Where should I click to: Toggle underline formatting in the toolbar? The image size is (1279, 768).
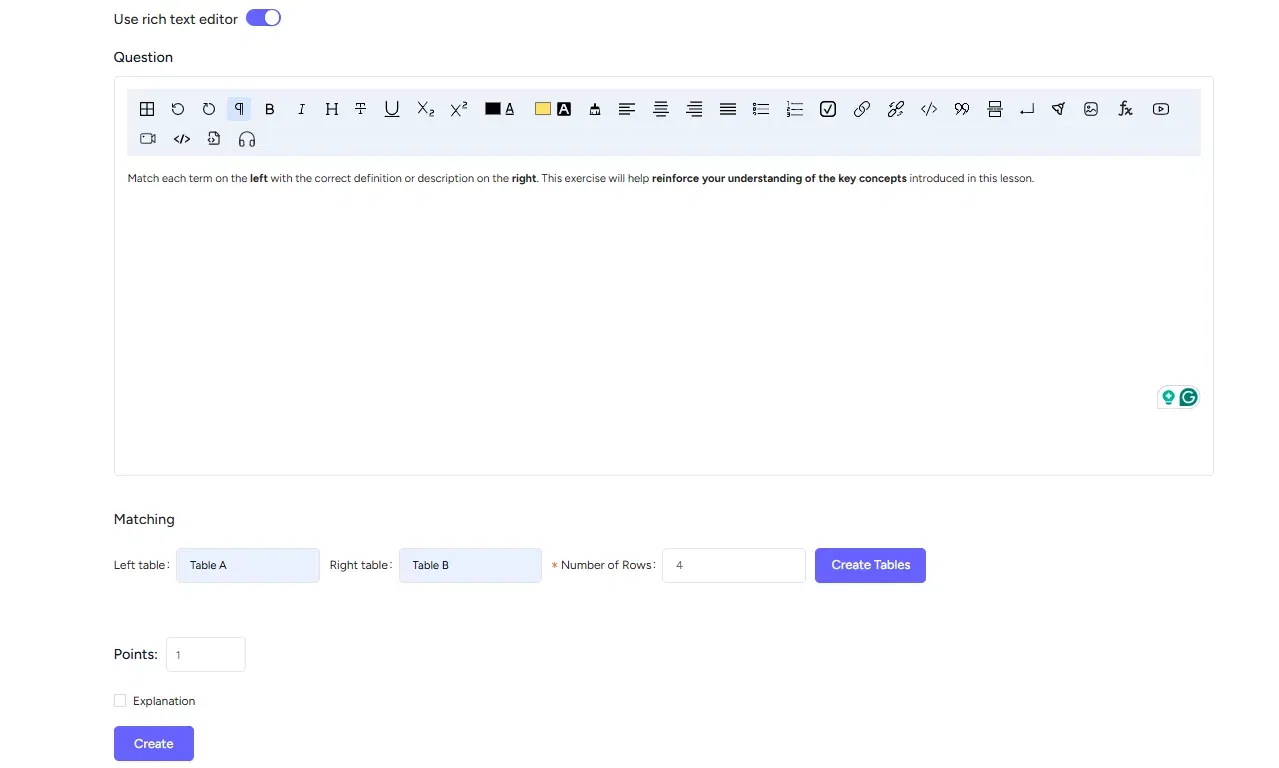pyautogui.click(x=392, y=109)
